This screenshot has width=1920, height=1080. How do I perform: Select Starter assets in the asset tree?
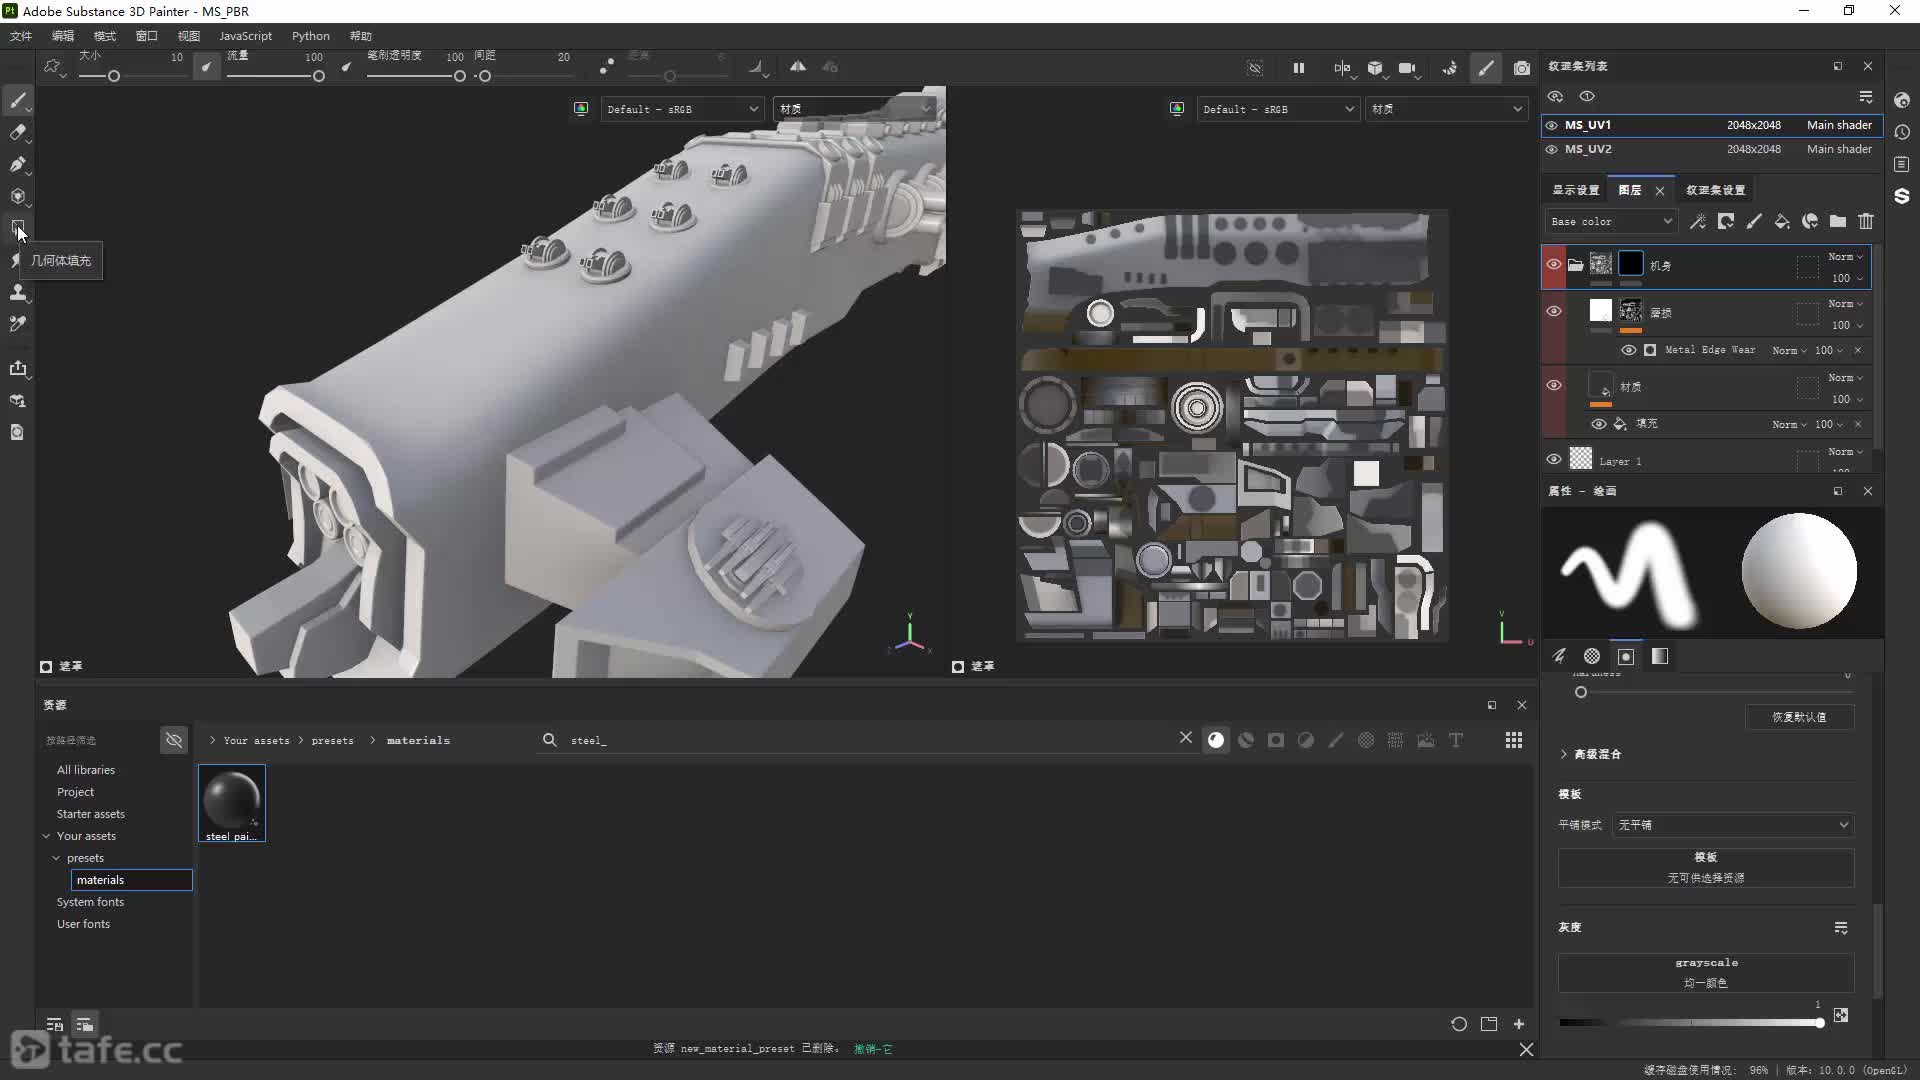(x=91, y=814)
